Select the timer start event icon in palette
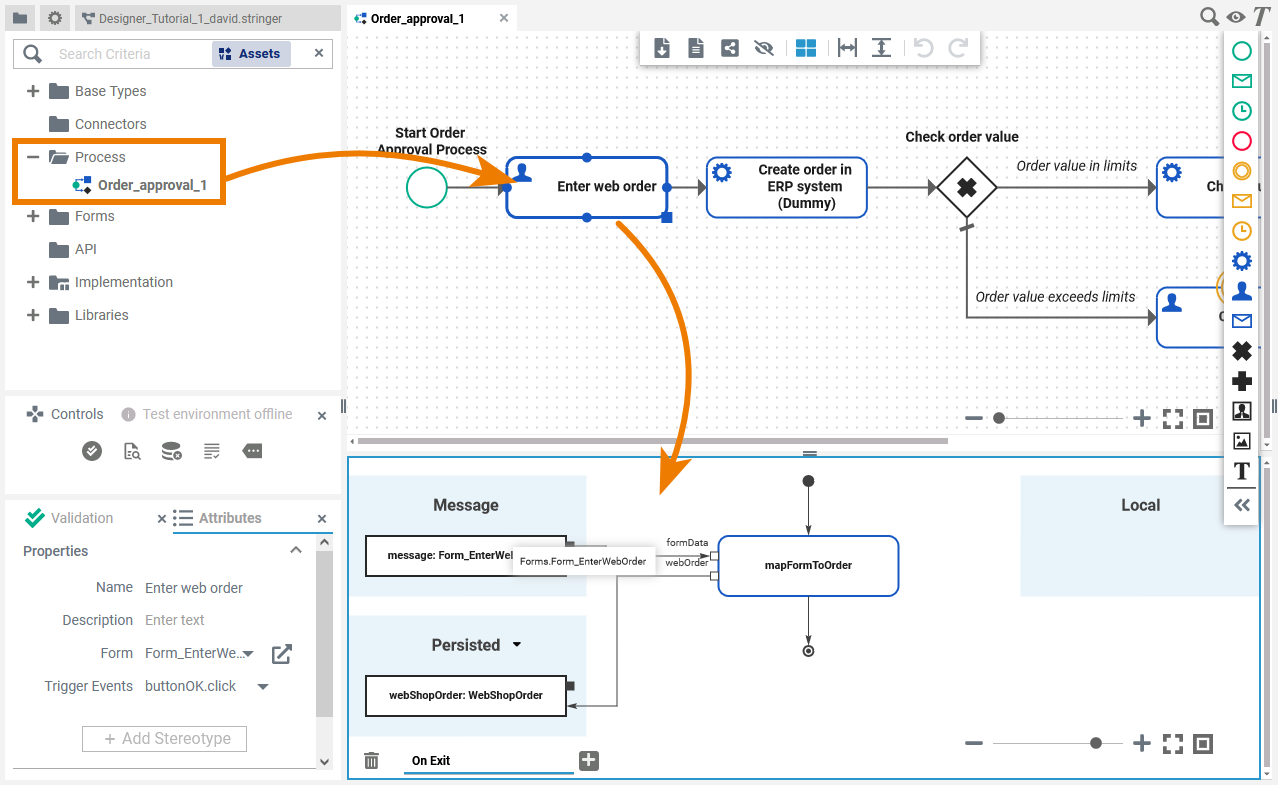 pos(1241,111)
